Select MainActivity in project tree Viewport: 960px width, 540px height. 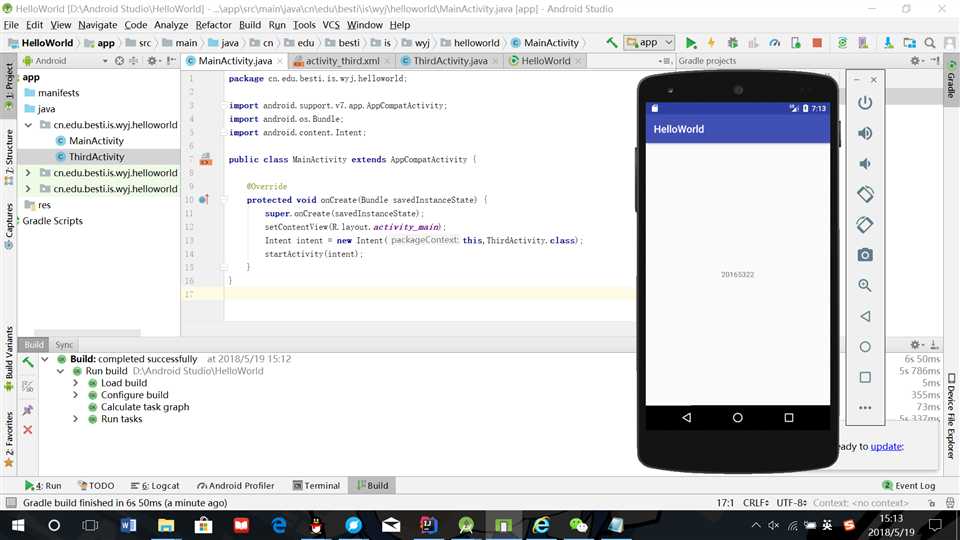click(x=96, y=141)
